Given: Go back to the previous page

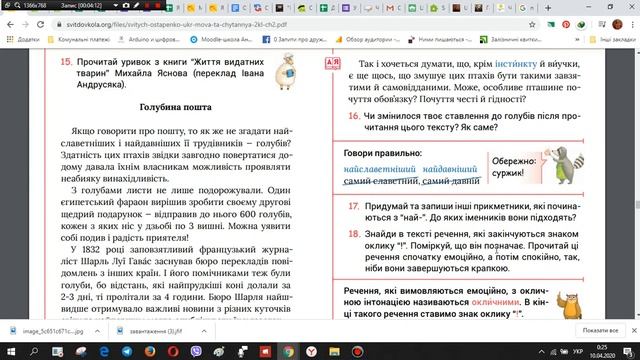Looking at the screenshot, I should (10, 24).
